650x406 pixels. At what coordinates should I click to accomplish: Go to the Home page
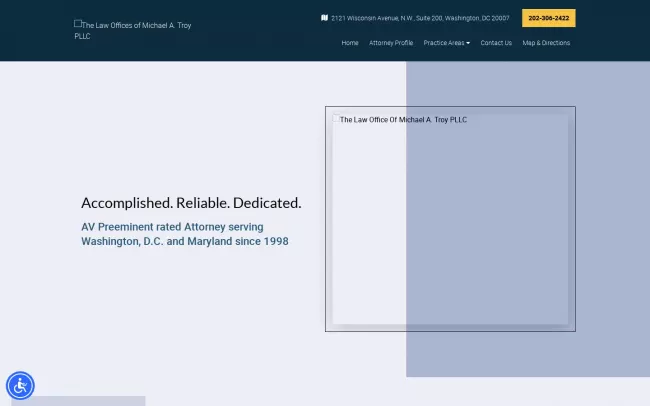click(x=349, y=43)
